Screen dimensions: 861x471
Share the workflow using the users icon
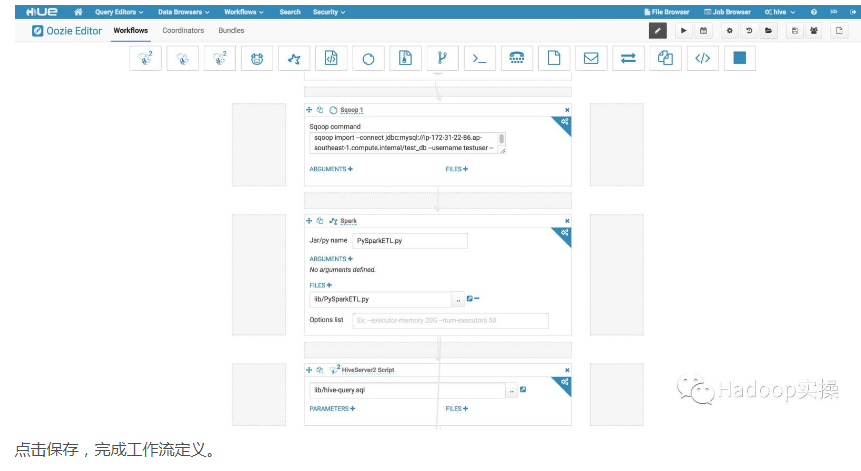tap(814, 31)
